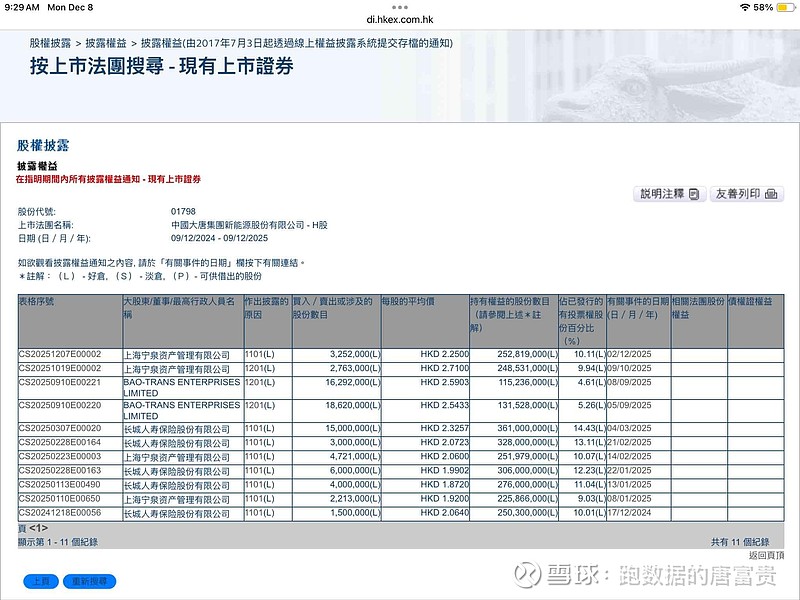
Task: Click shares held value 252,819,000(L)
Action: 528,354
